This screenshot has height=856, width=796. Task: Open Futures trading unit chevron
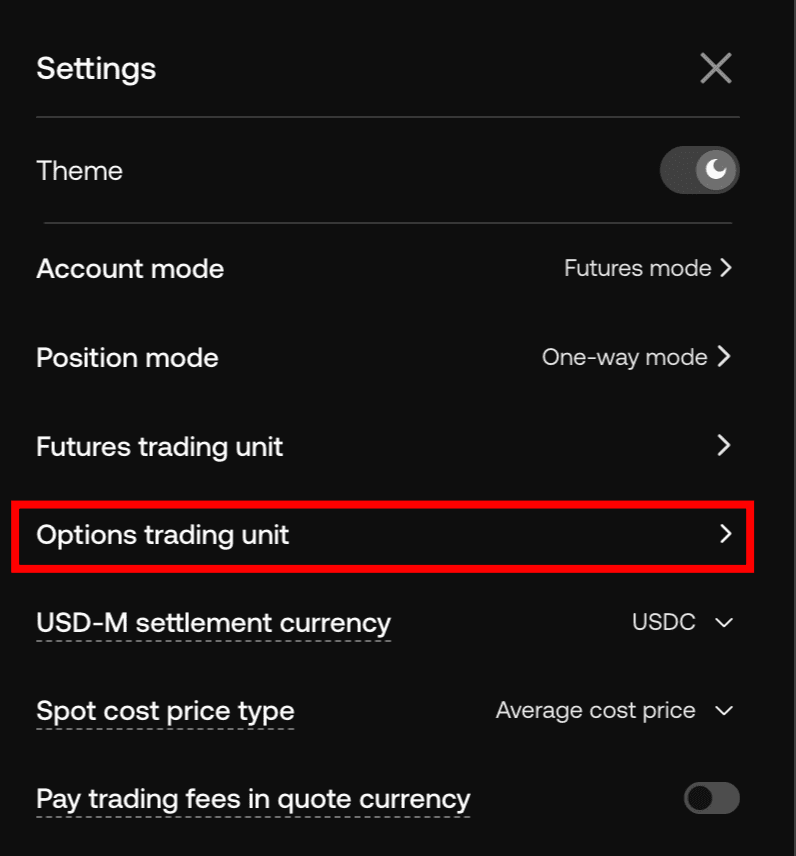(x=725, y=445)
